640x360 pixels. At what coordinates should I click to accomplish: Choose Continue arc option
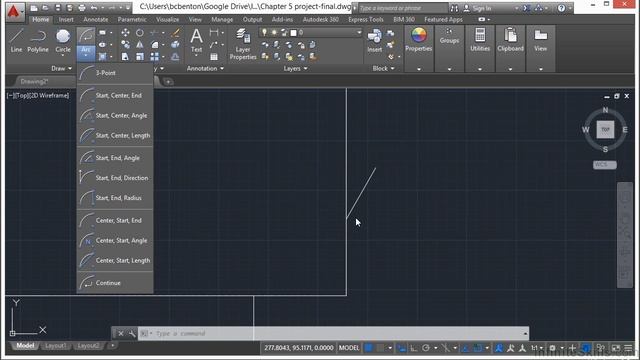coord(115,283)
